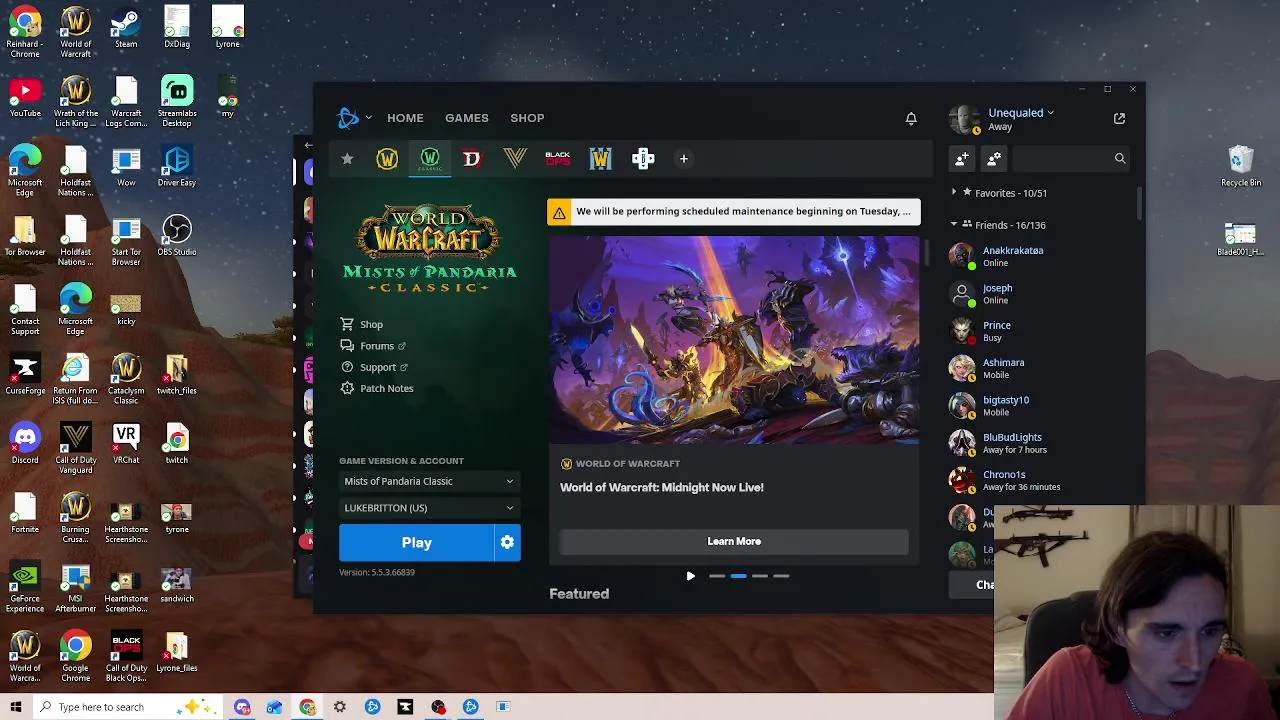
Task: Expand the Favorites - 10/51 group
Action: coord(1000,193)
